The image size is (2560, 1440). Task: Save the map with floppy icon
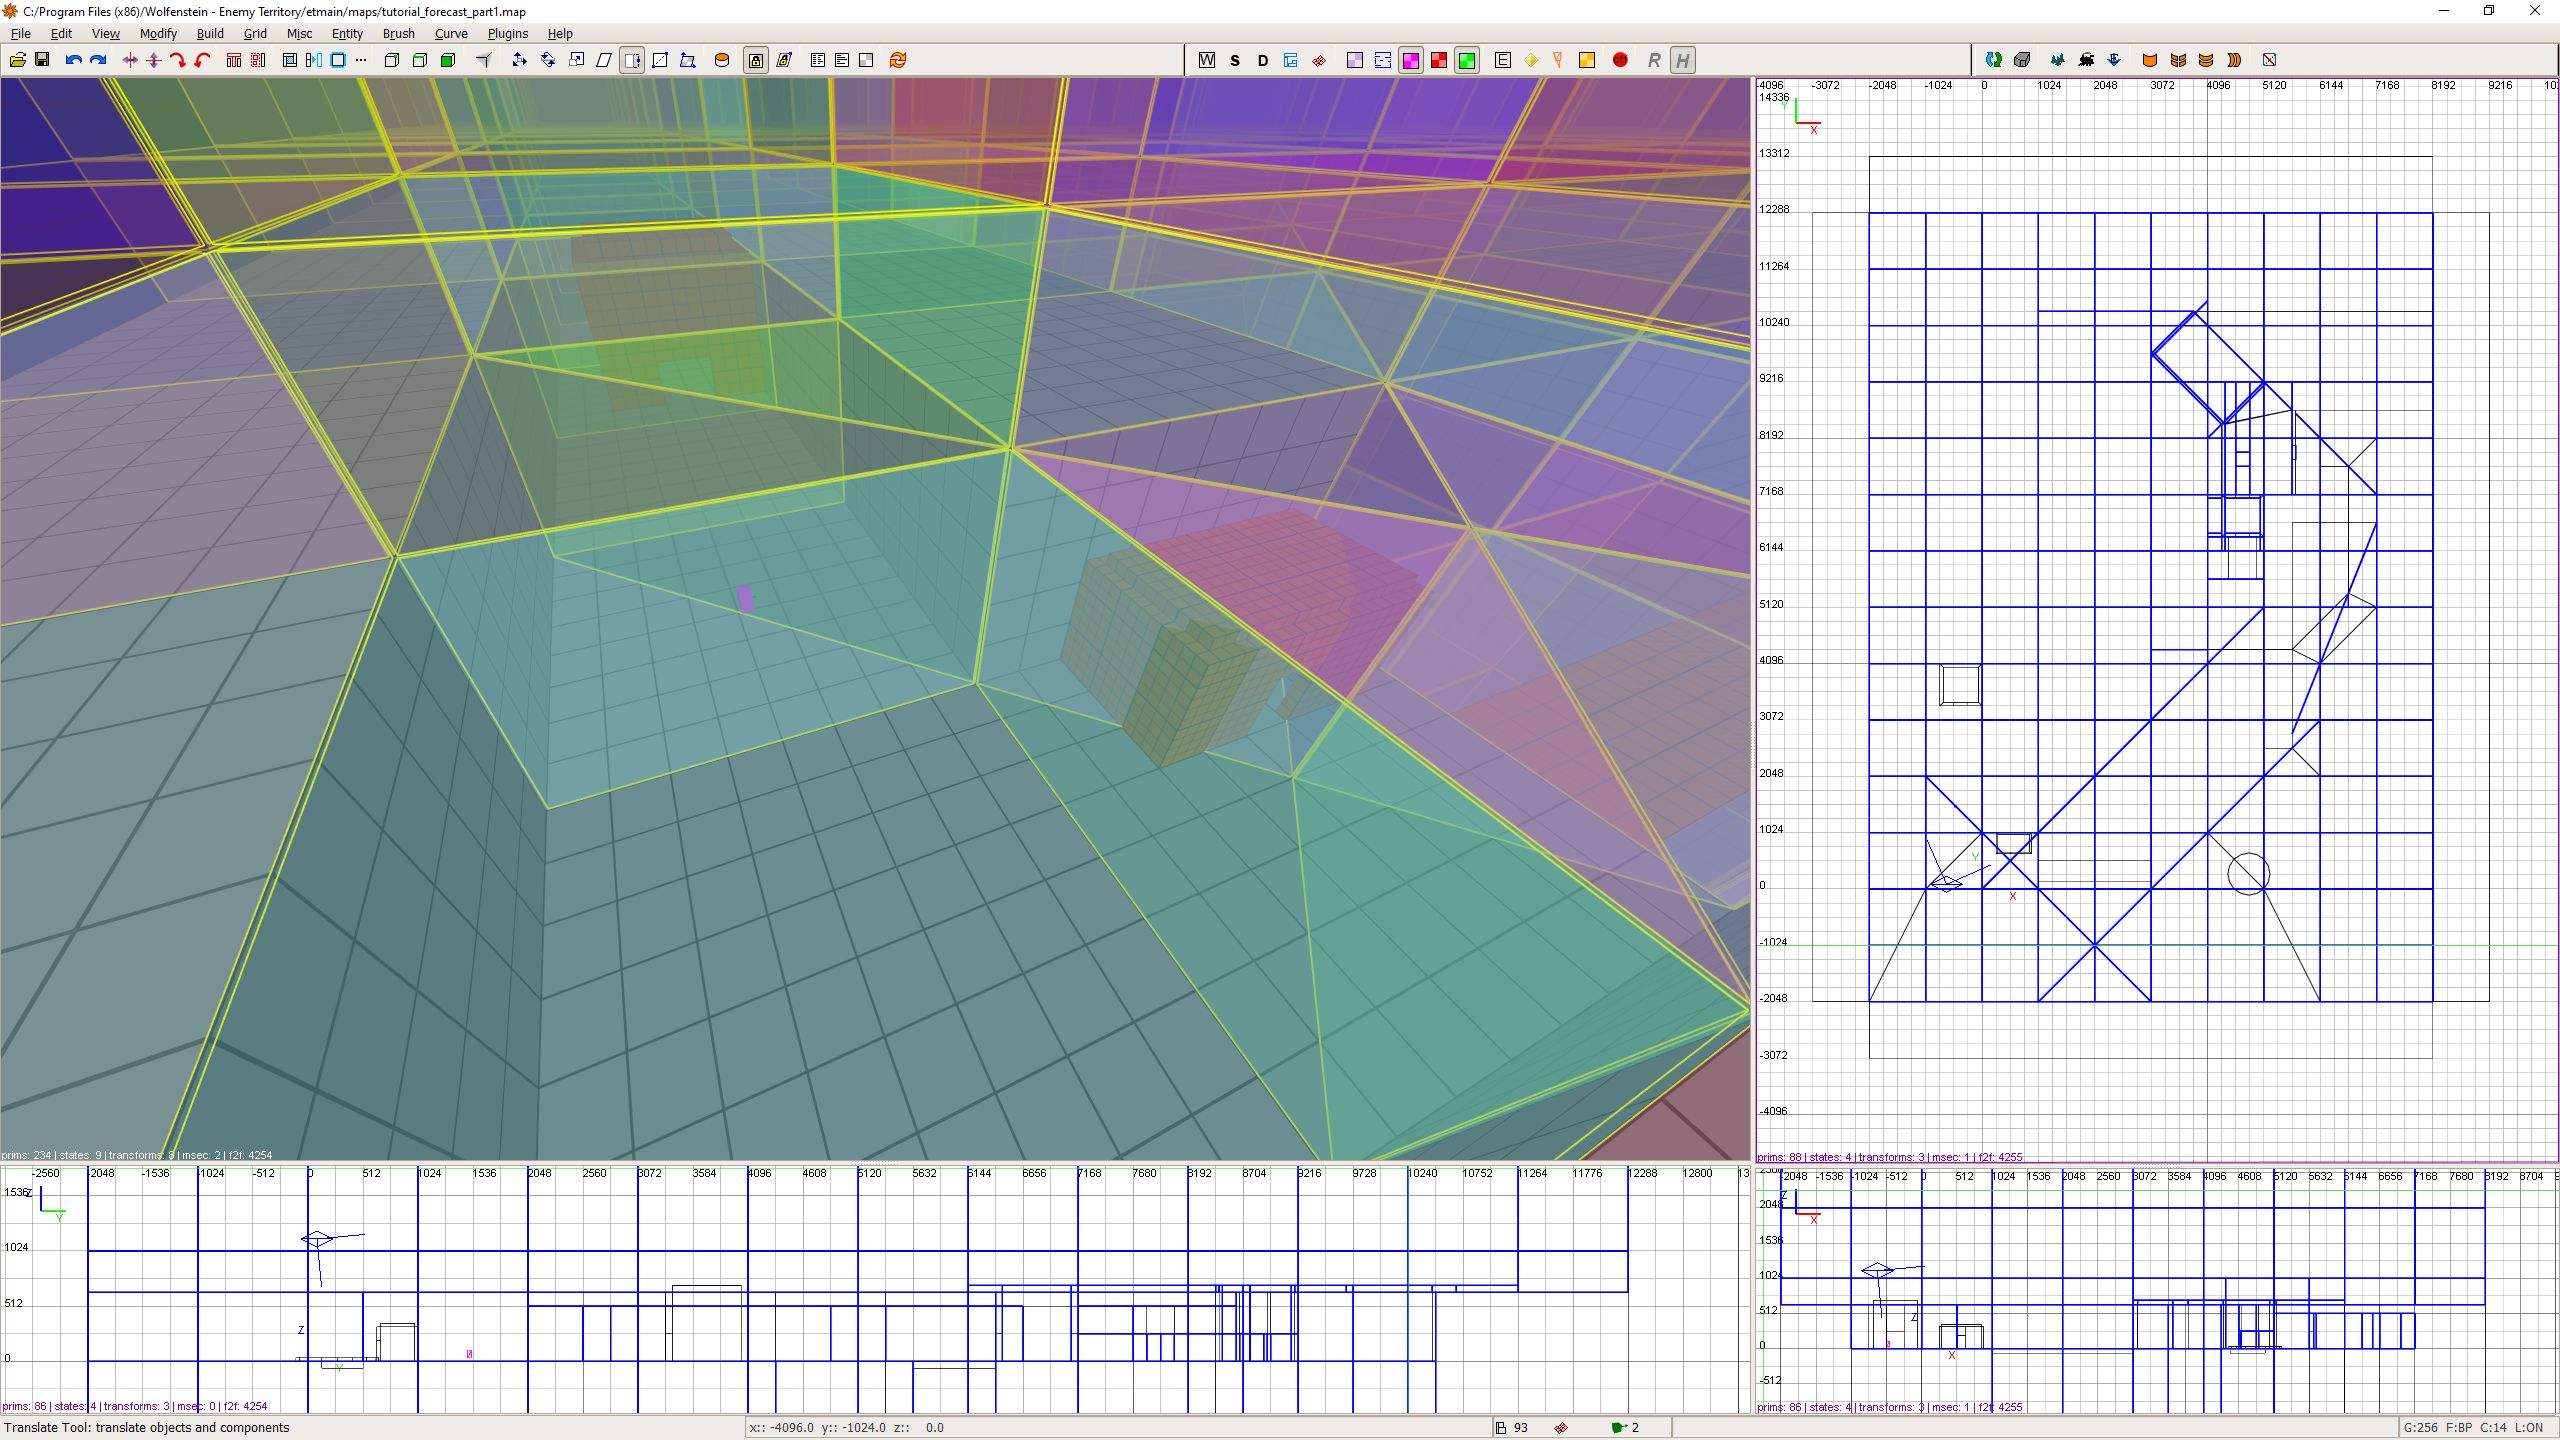coord(42,60)
